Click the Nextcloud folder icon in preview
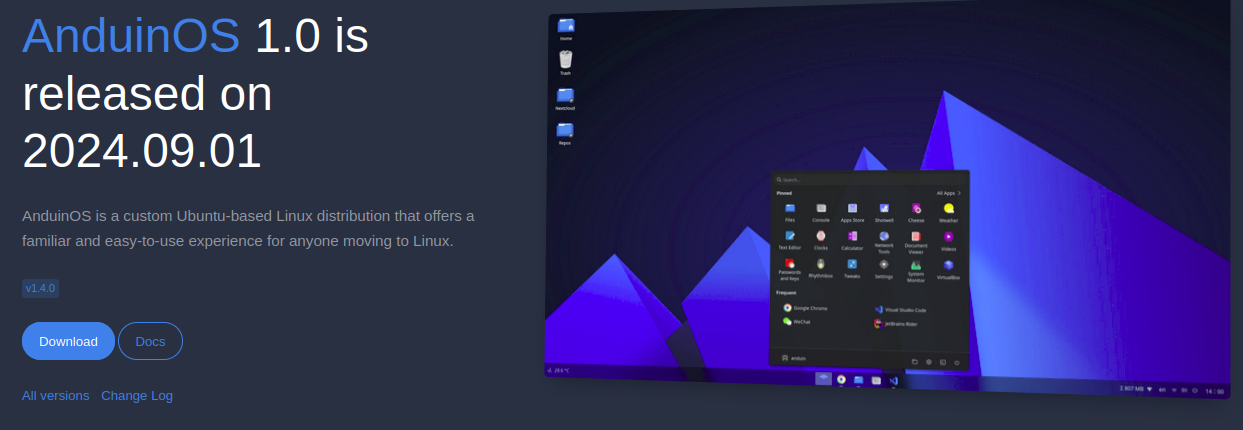 (x=565, y=95)
